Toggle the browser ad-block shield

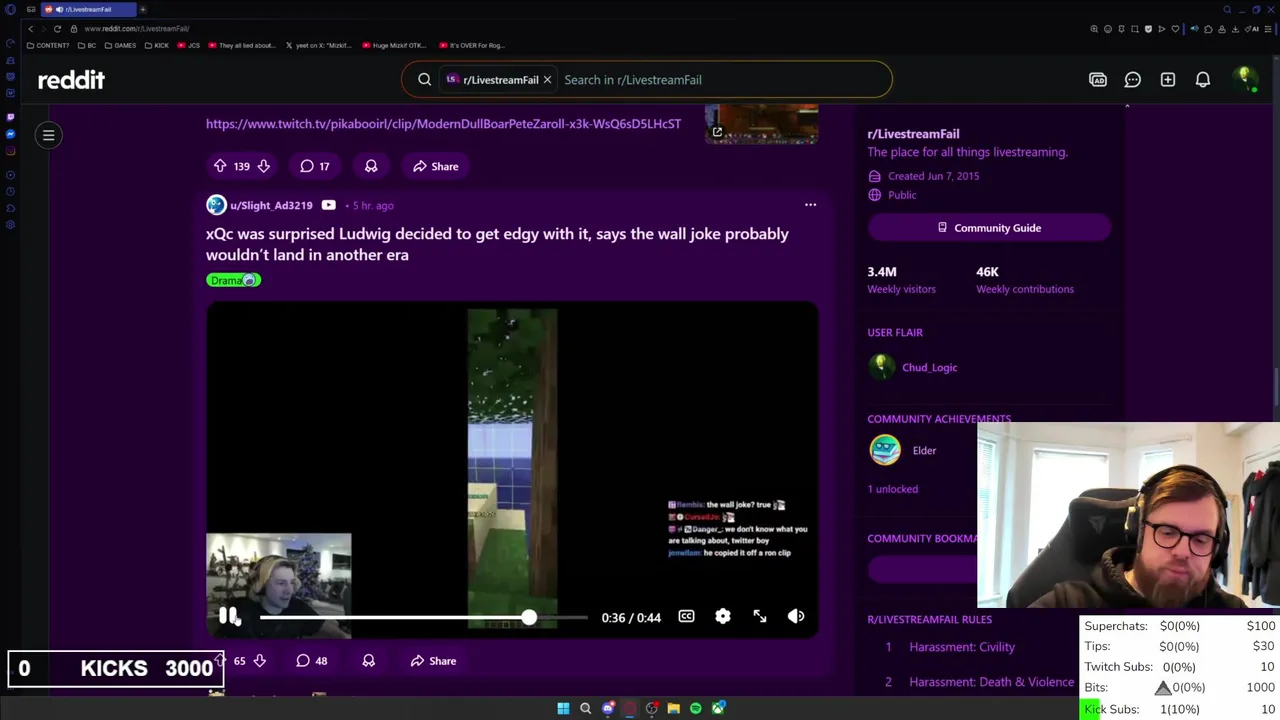click(1148, 28)
